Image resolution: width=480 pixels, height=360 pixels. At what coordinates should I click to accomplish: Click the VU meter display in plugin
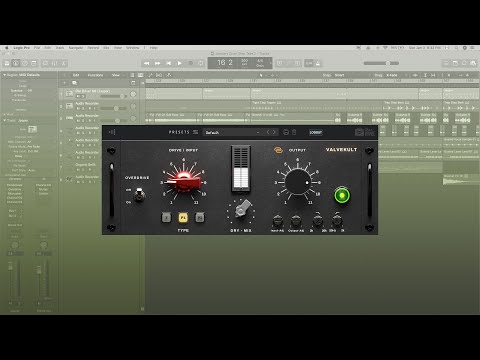pyautogui.click(x=241, y=169)
